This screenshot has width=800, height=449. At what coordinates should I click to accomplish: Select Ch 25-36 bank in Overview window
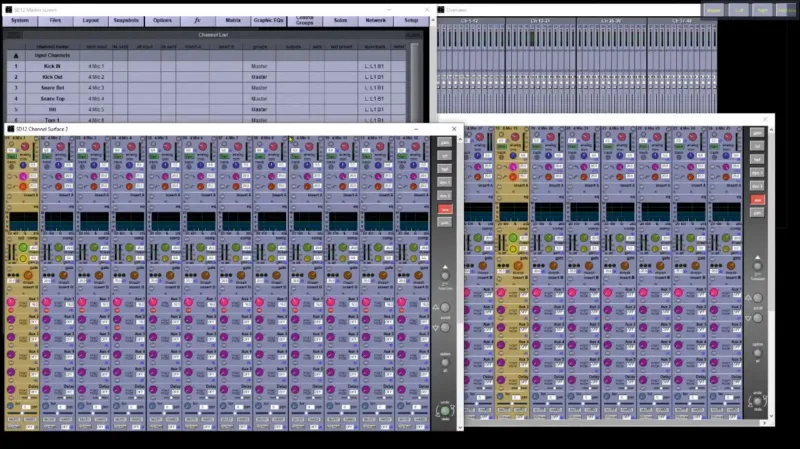(x=611, y=21)
